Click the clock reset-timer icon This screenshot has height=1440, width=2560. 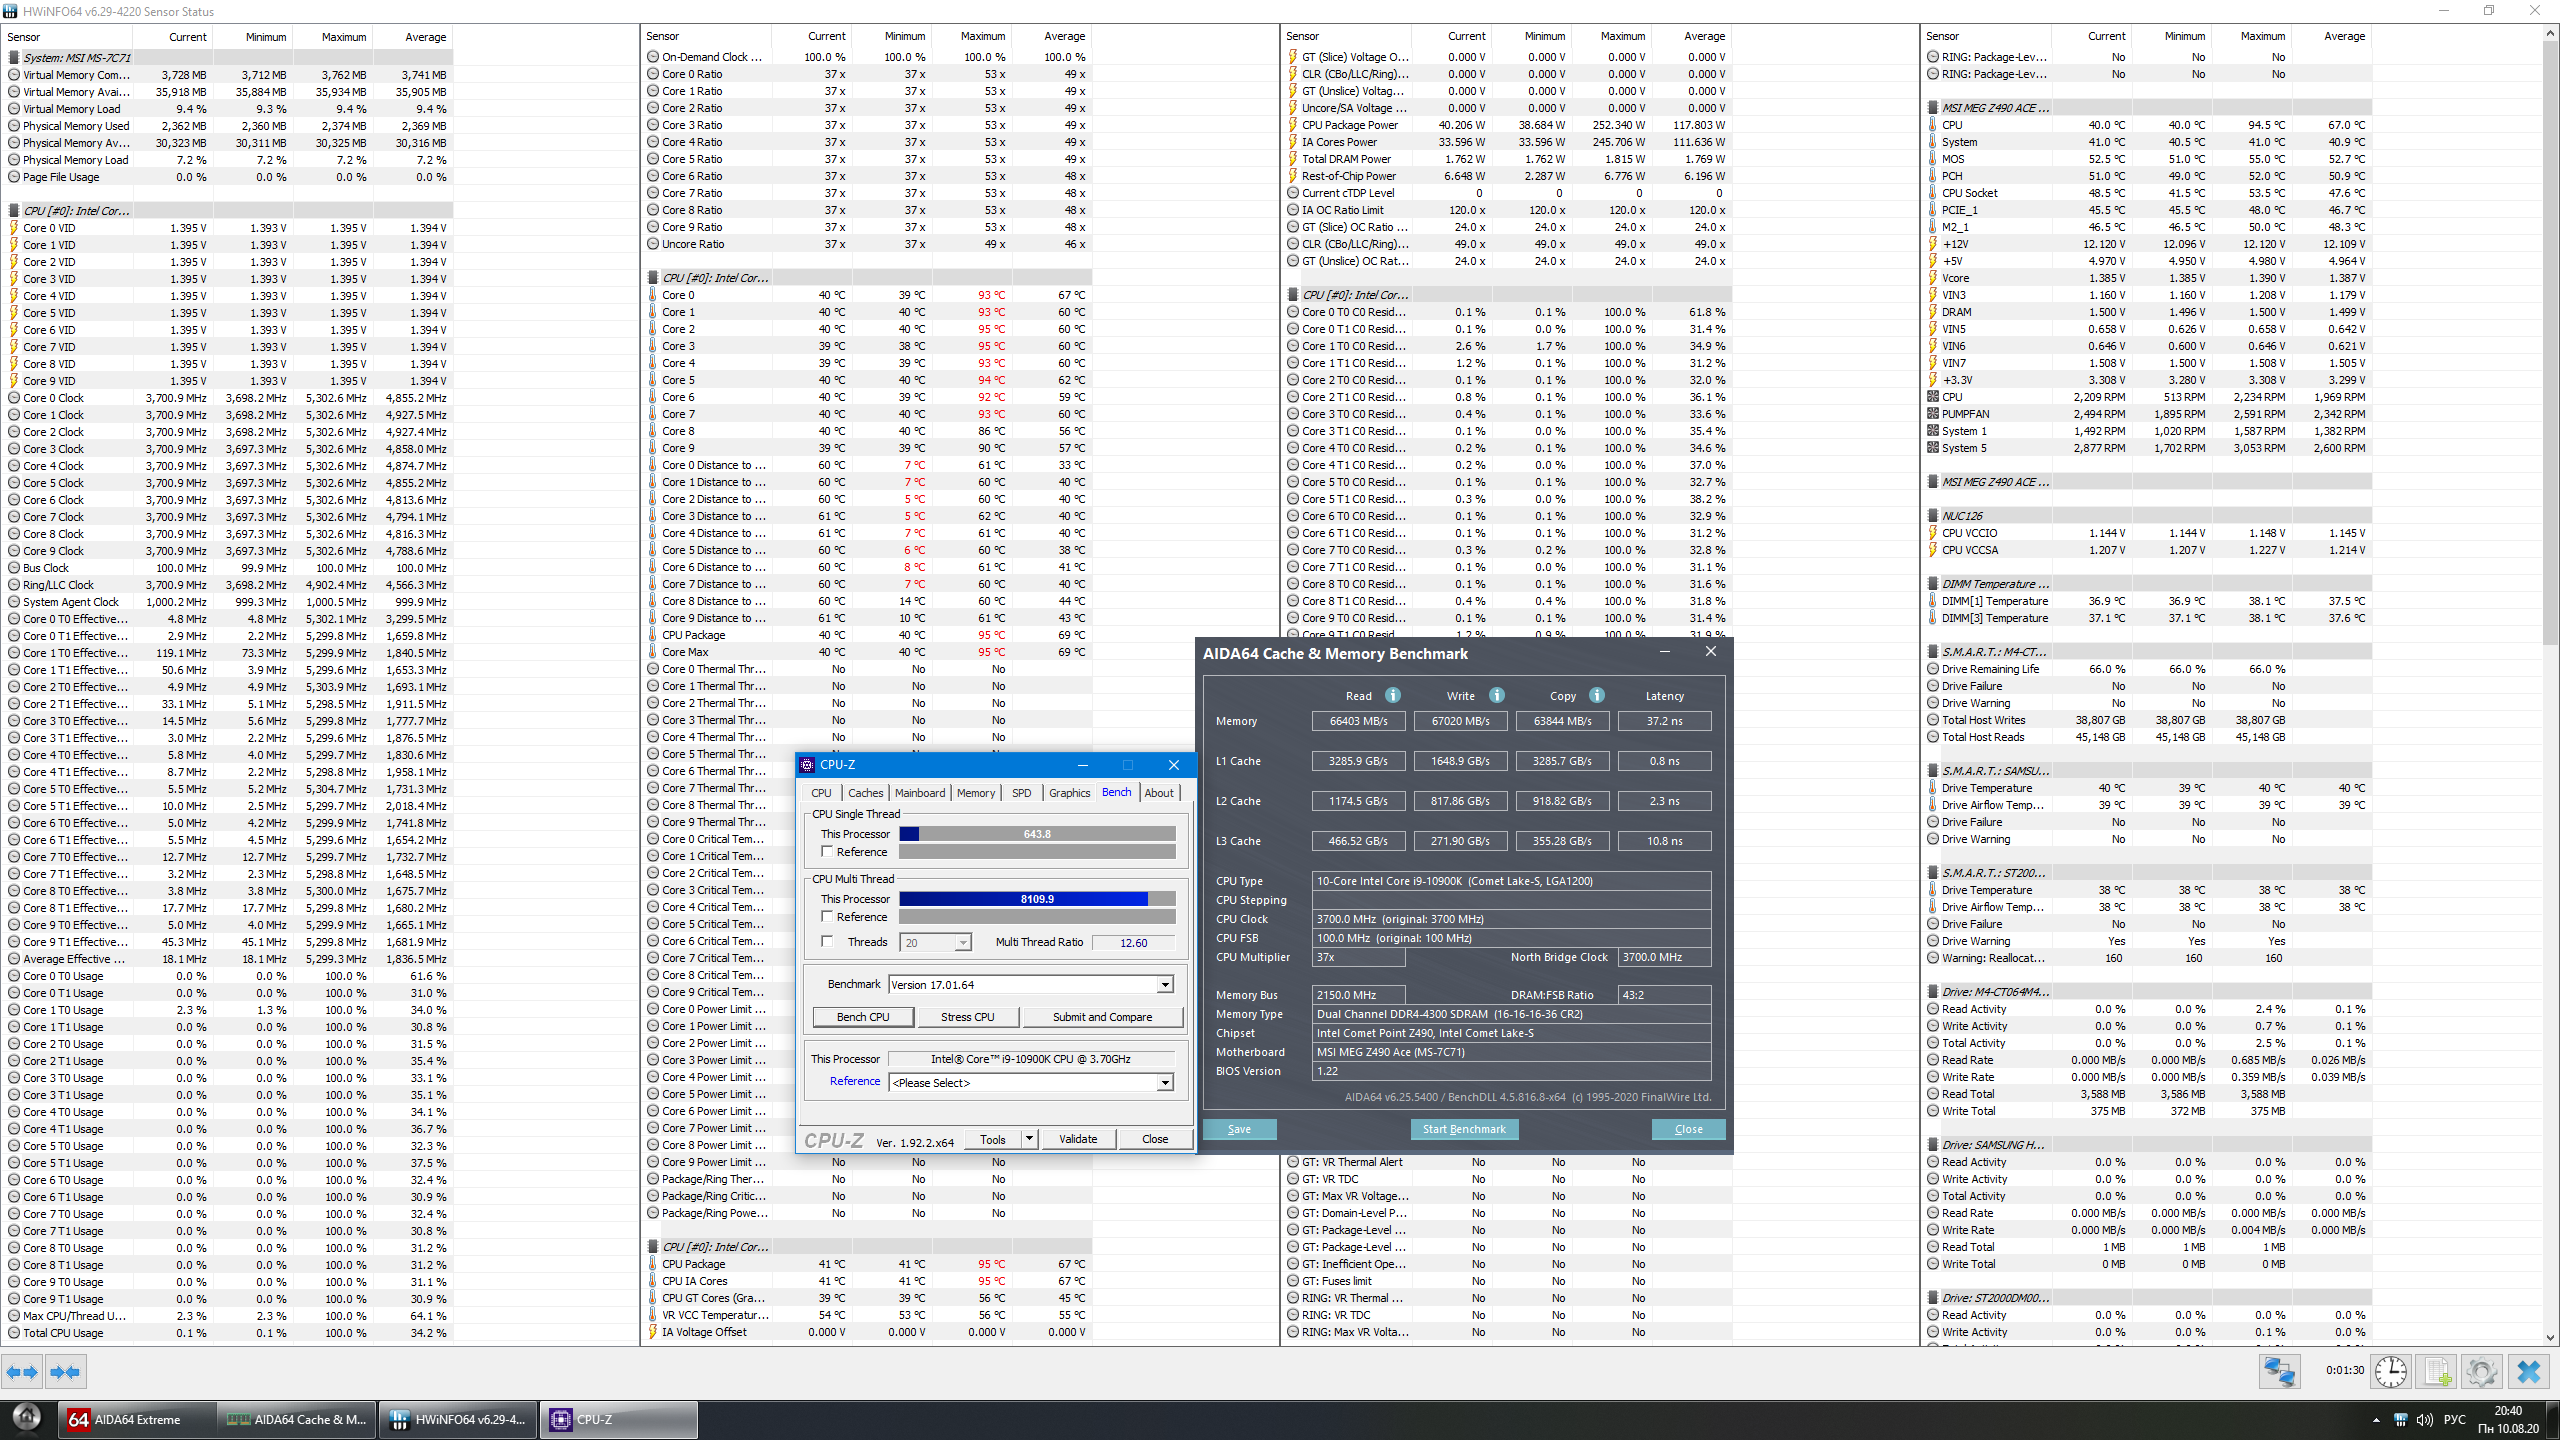[x=2391, y=1372]
